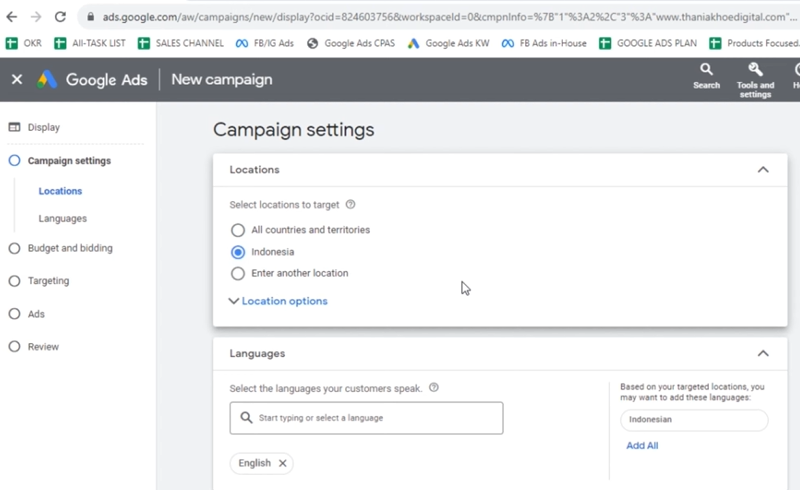Expand Location options
Image resolution: width=800 pixels, height=490 pixels.
coord(278,301)
